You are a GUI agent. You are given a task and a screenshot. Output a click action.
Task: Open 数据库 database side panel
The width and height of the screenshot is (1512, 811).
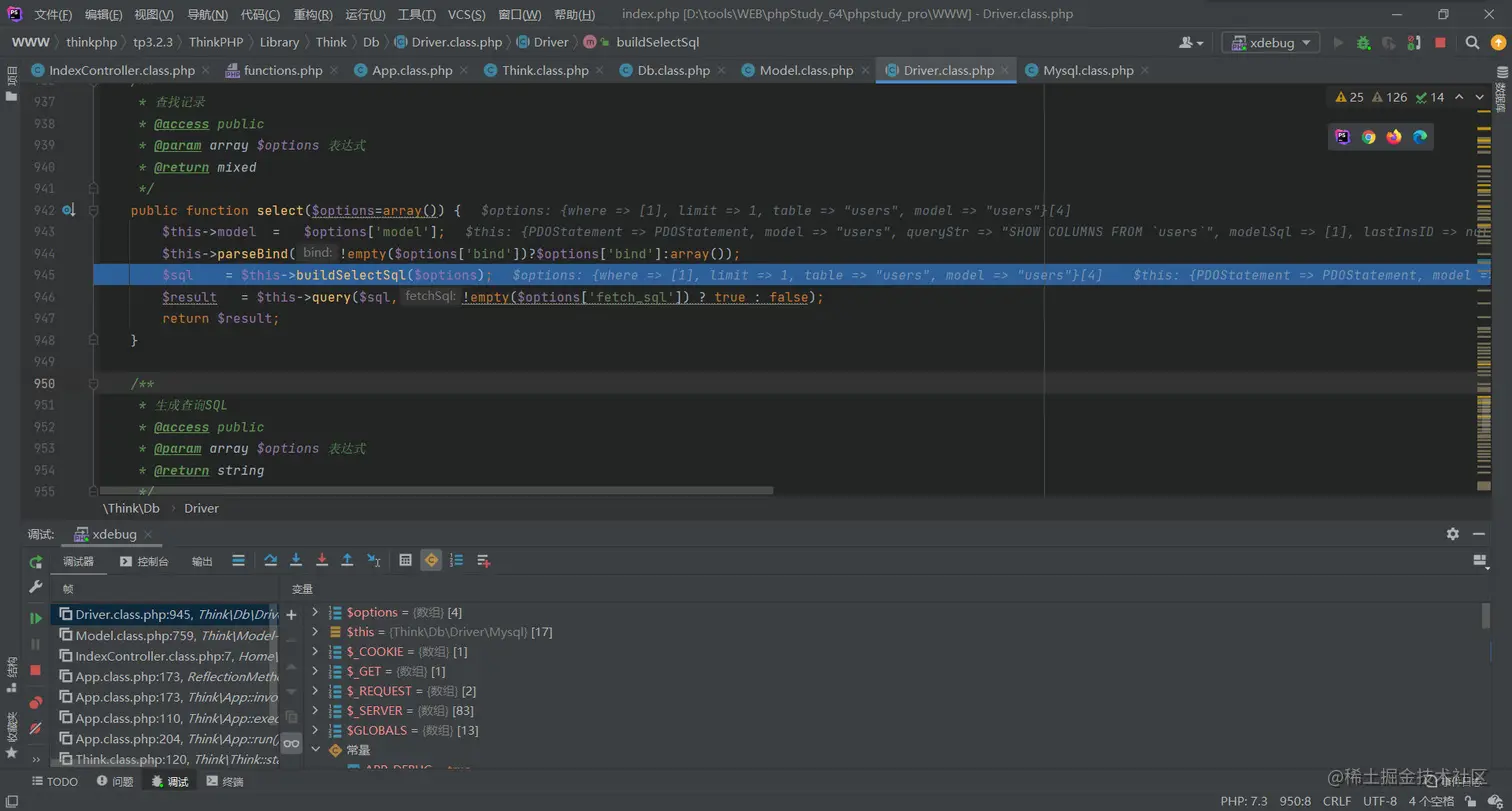coord(1500,92)
